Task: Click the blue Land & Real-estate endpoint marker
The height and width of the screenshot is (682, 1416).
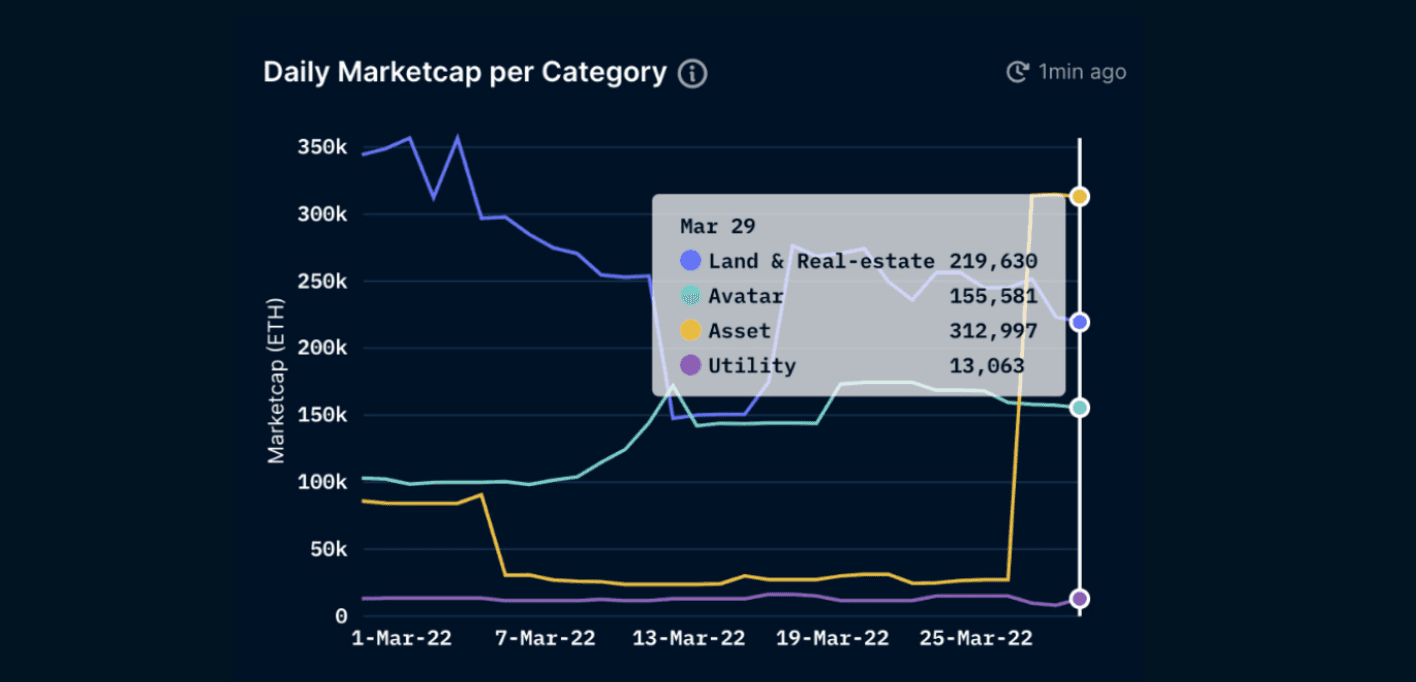Action: coord(1079,322)
